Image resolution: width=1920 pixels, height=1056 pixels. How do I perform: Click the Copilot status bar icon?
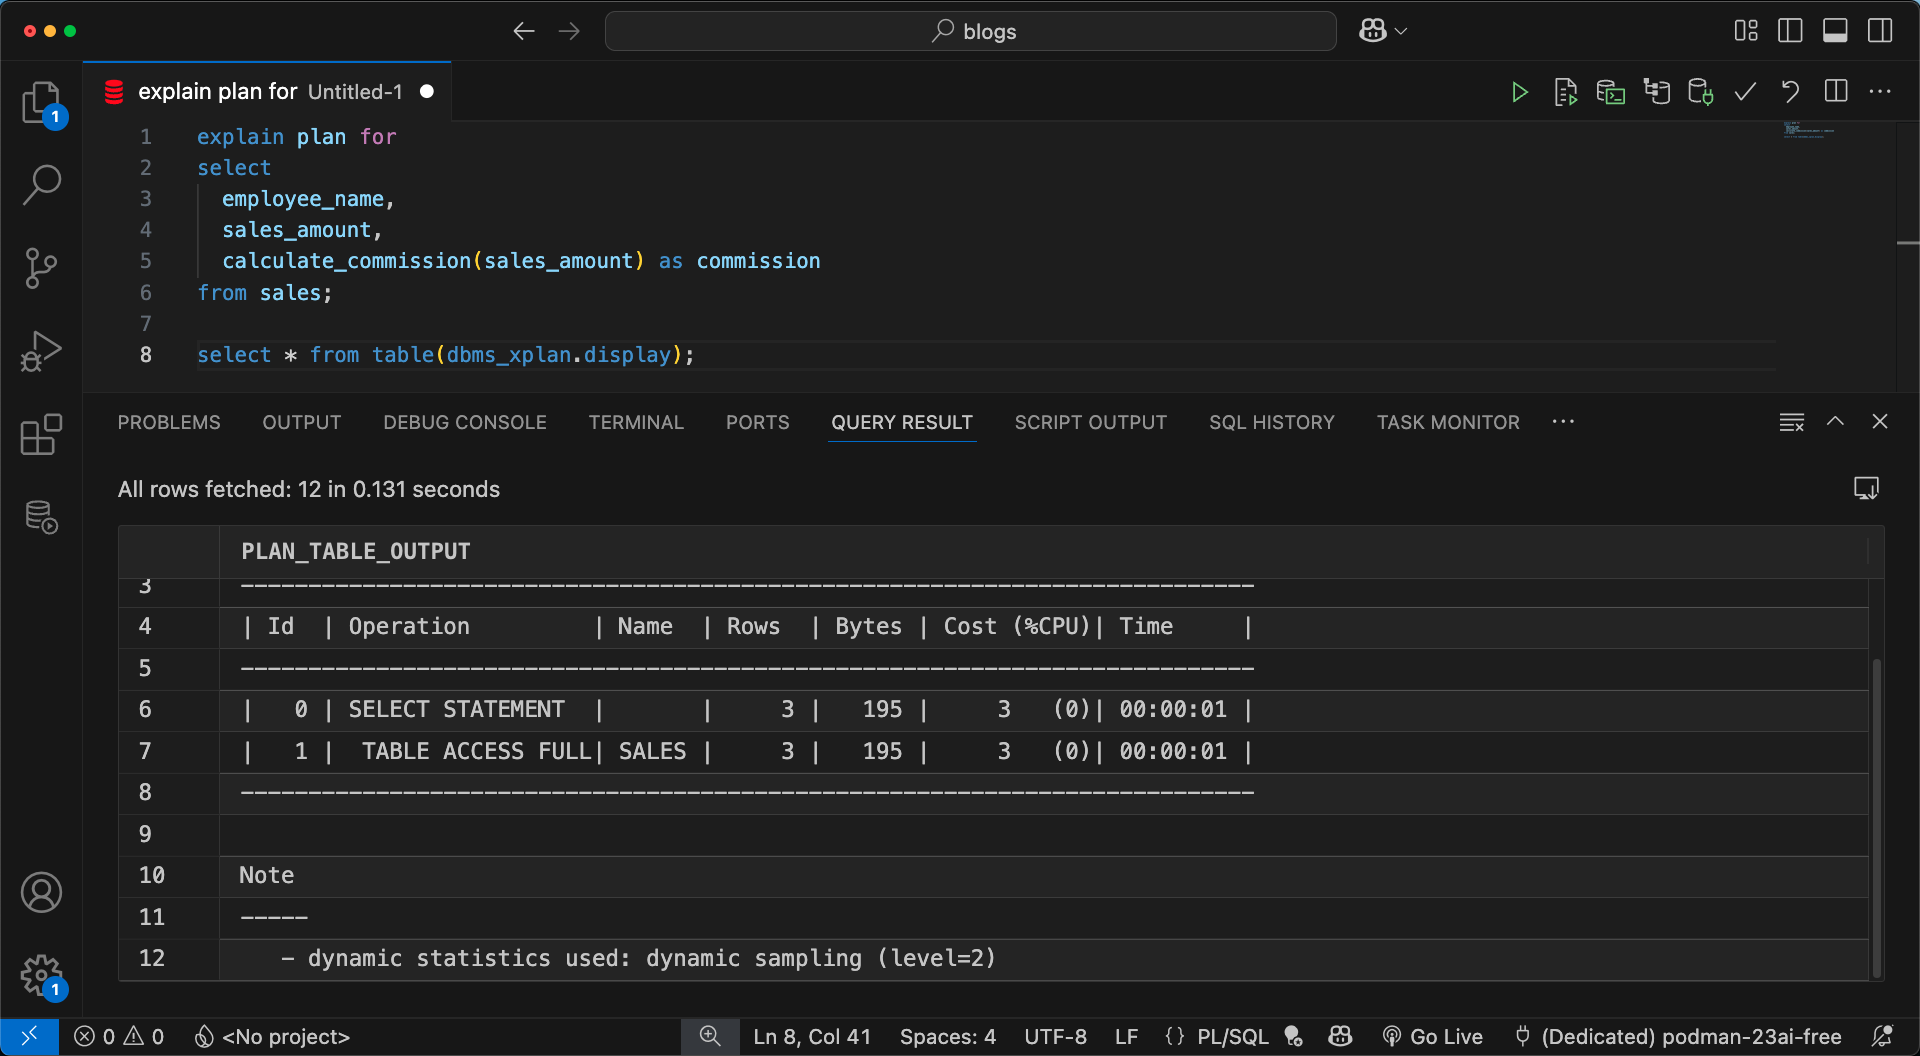1340,1036
